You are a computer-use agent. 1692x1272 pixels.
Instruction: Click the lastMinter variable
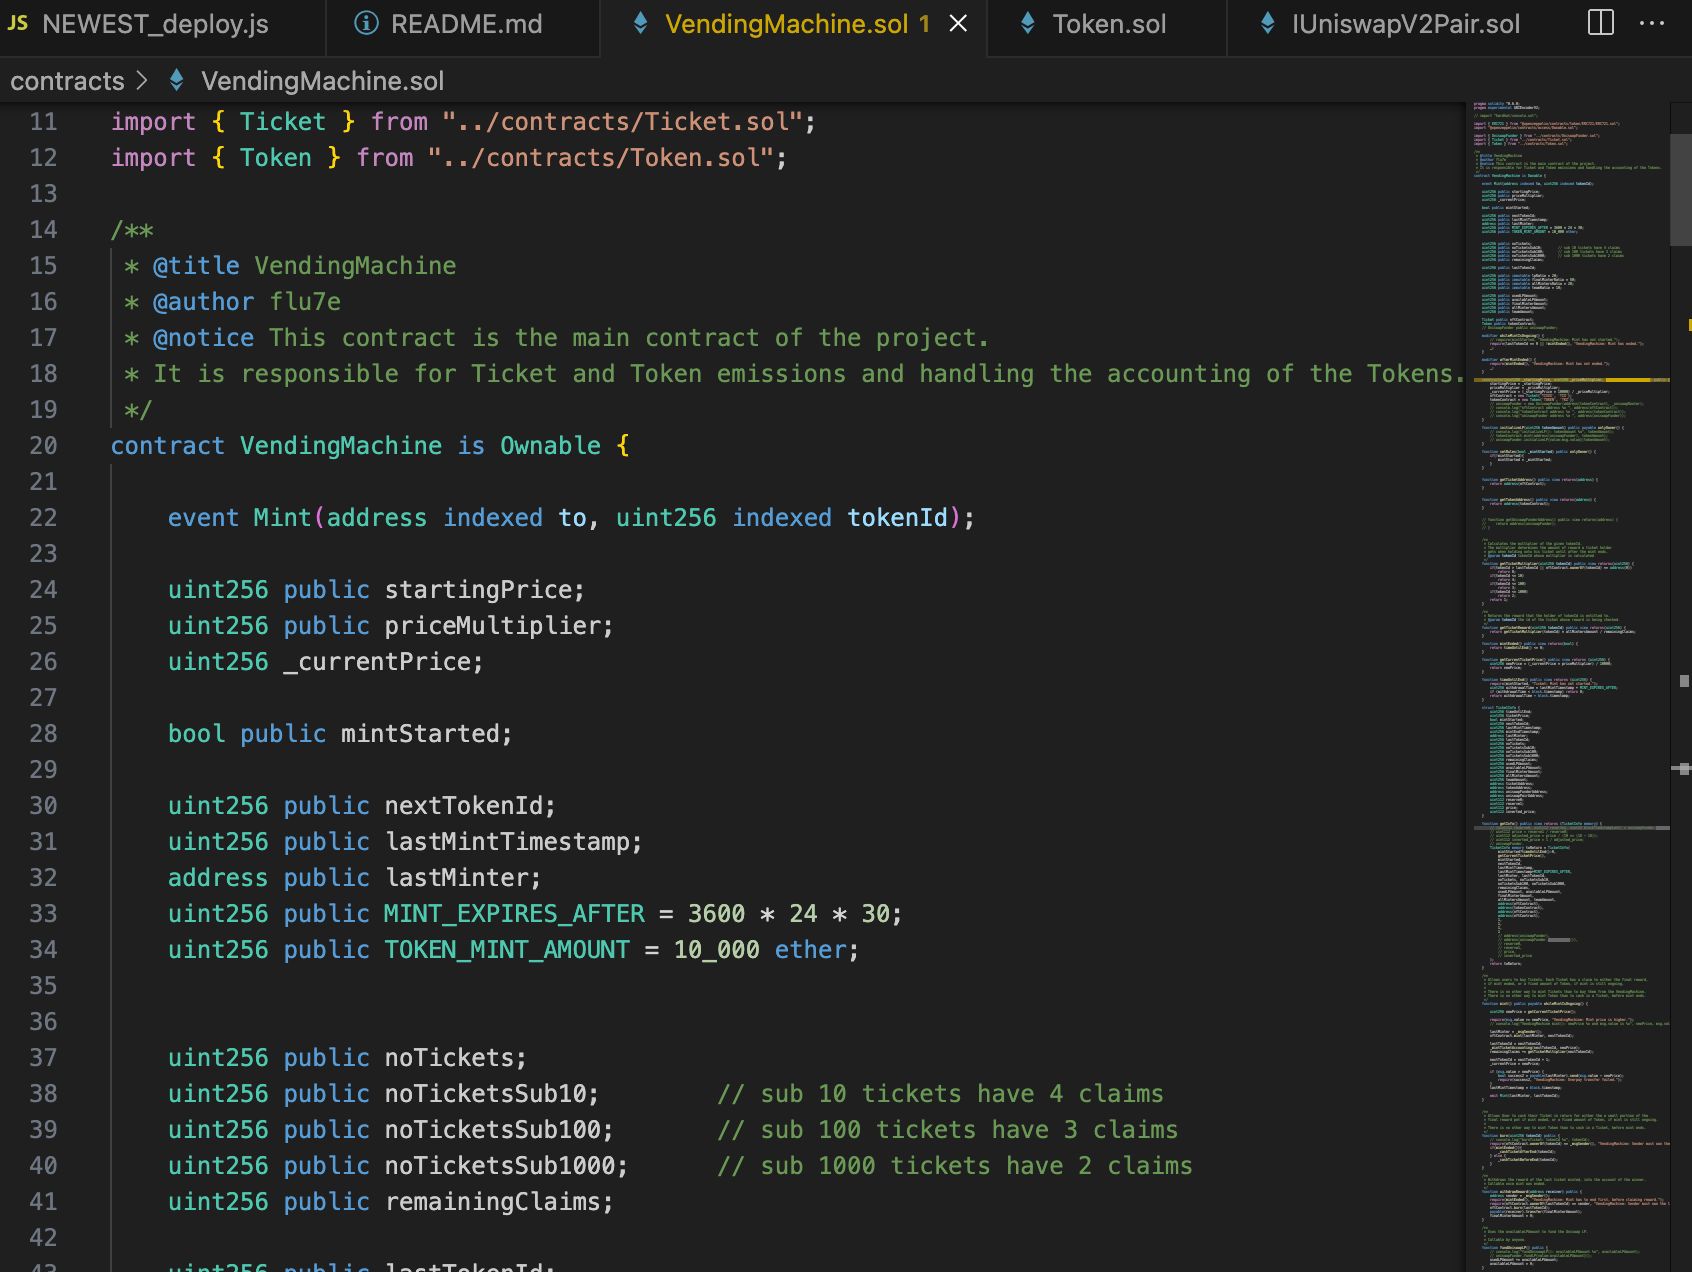click(x=456, y=878)
